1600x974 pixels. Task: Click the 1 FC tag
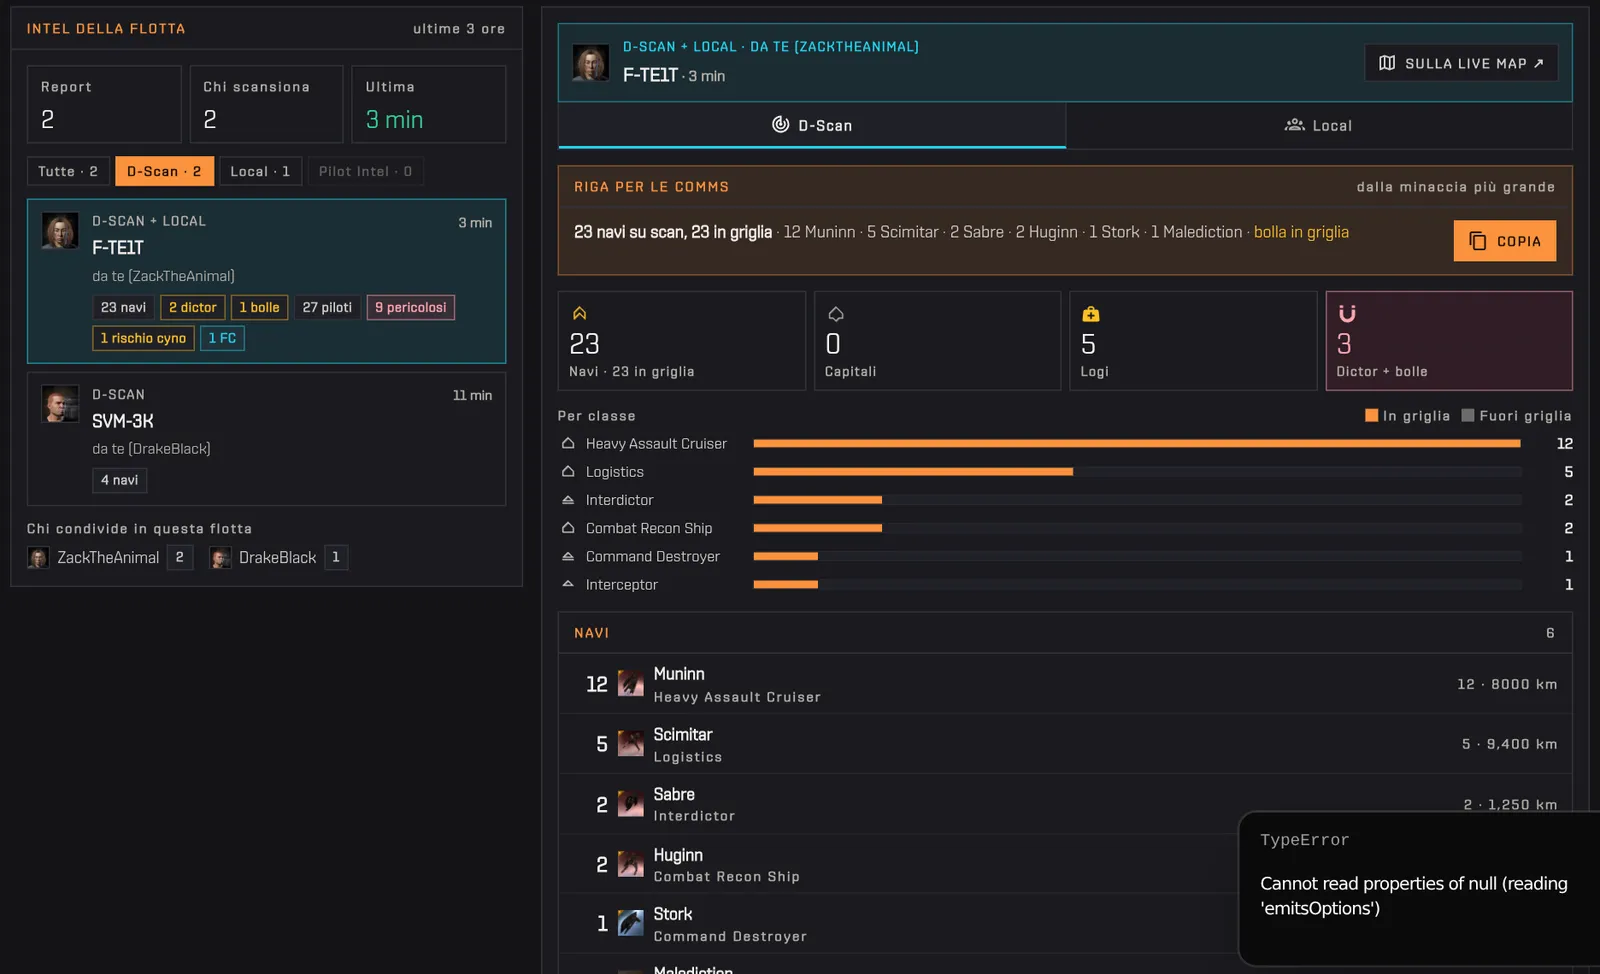point(222,338)
